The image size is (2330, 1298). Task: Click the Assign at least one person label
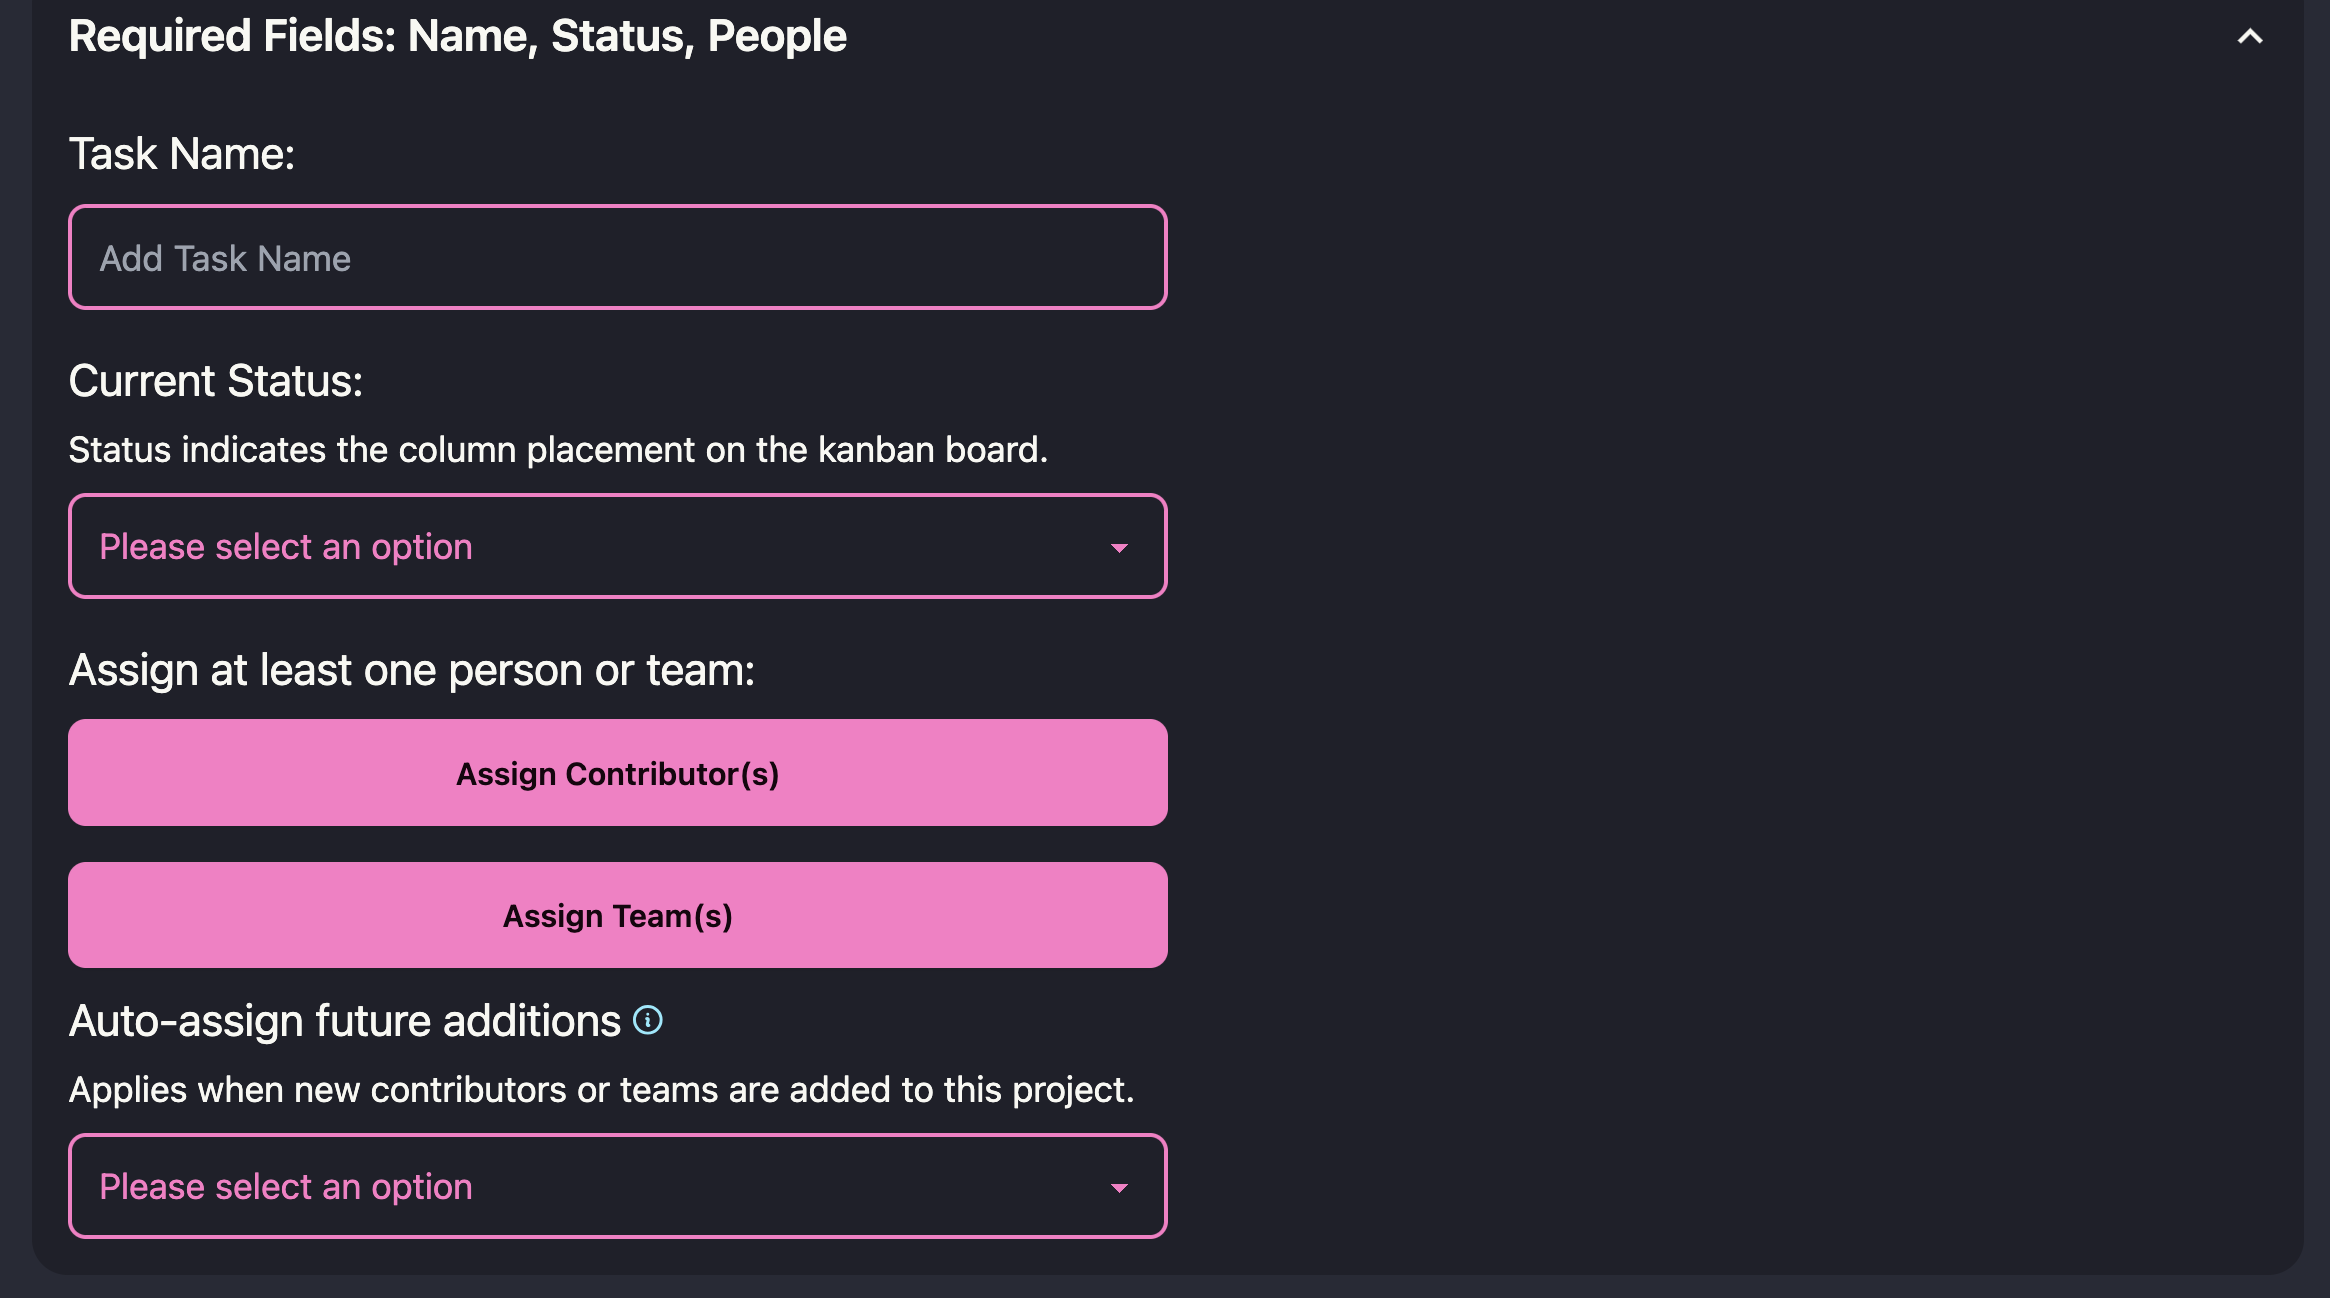coord(411,670)
